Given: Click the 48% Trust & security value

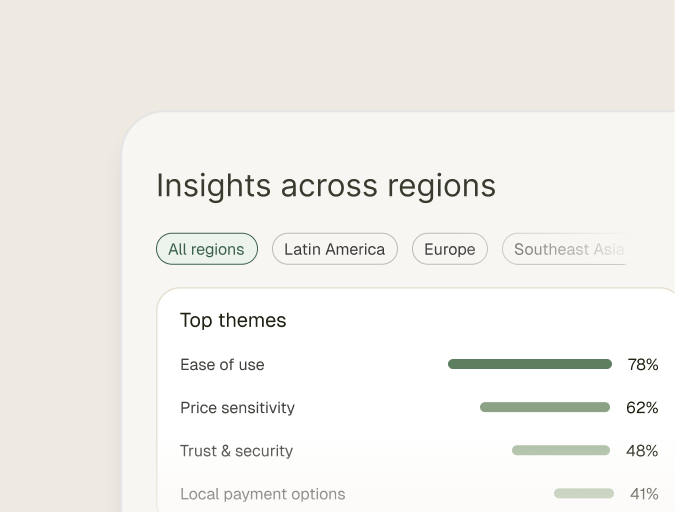Looking at the screenshot, I should tap(642, 451).
